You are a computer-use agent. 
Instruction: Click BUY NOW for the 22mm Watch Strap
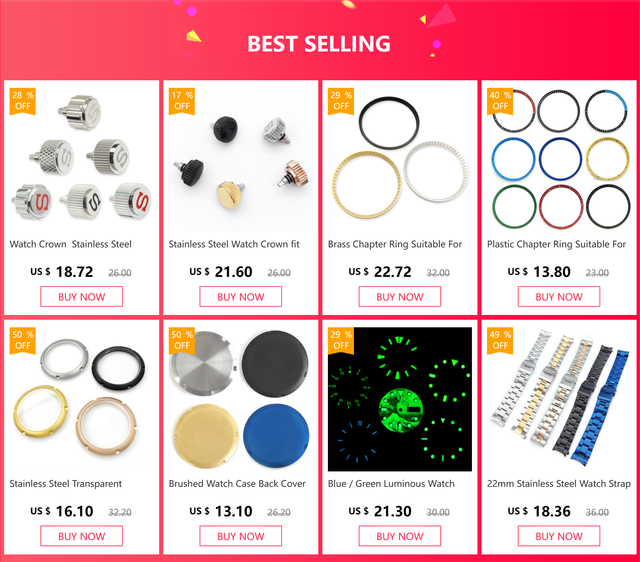click(x=559, y=536)
